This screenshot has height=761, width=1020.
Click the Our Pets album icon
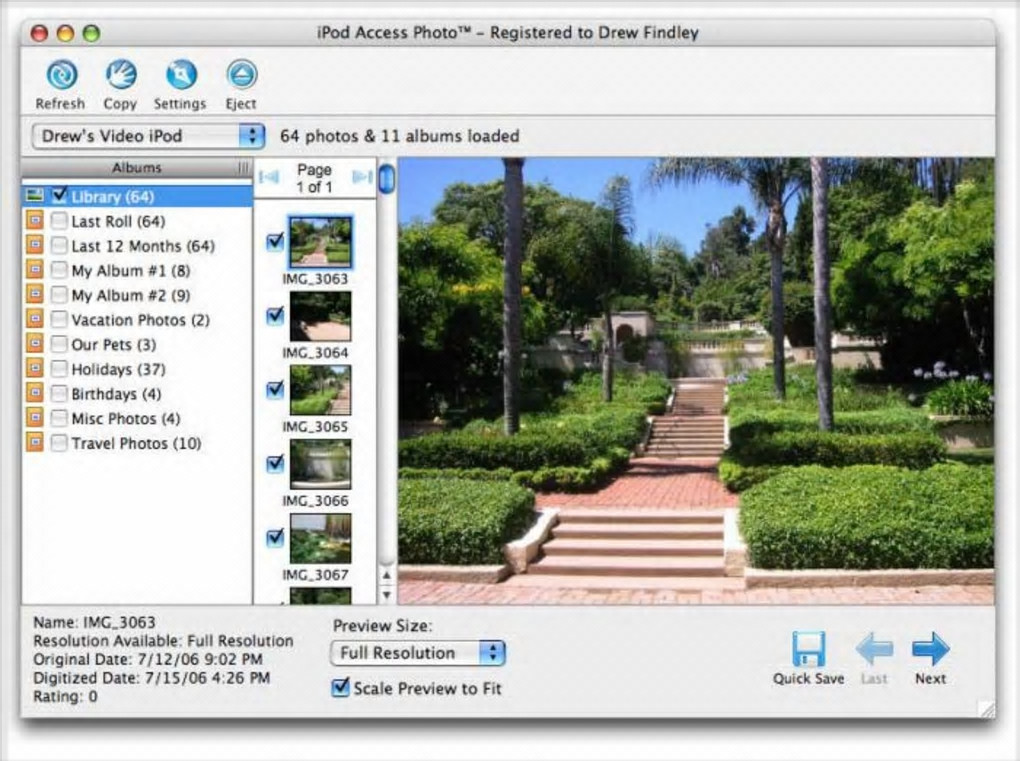point(34,344)
